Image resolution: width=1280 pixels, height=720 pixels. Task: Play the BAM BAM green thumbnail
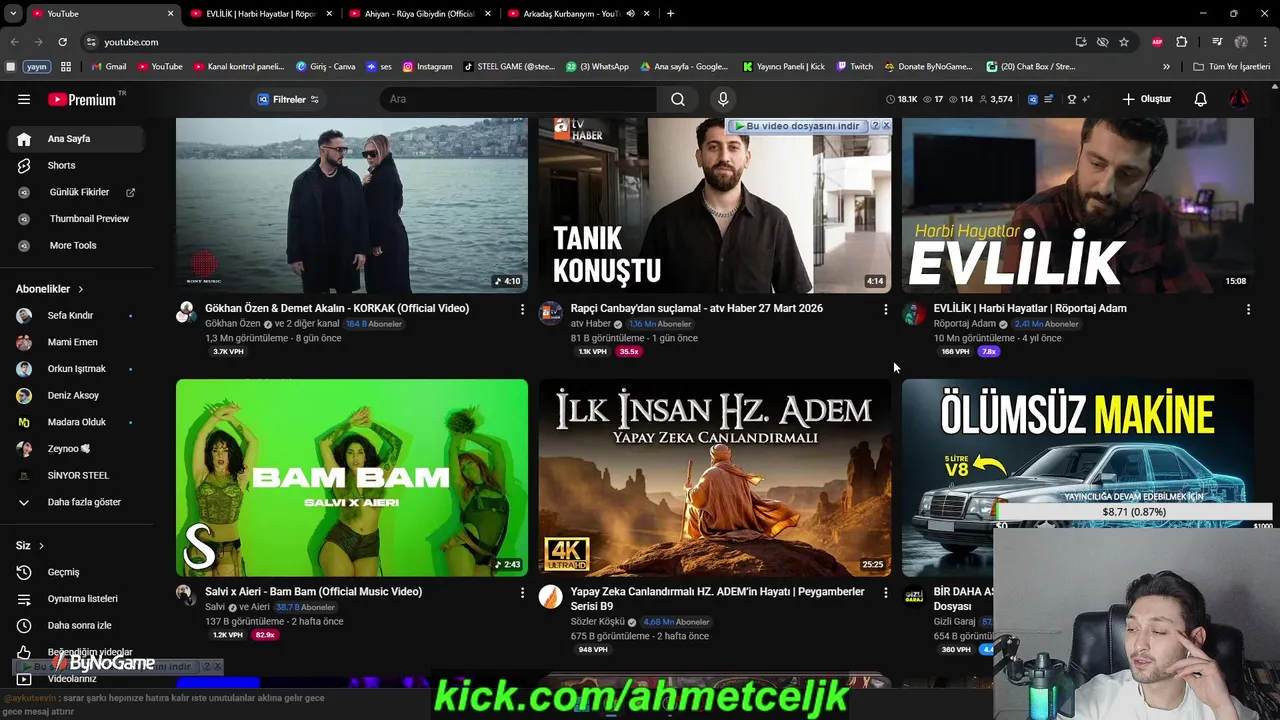[352, 477]
